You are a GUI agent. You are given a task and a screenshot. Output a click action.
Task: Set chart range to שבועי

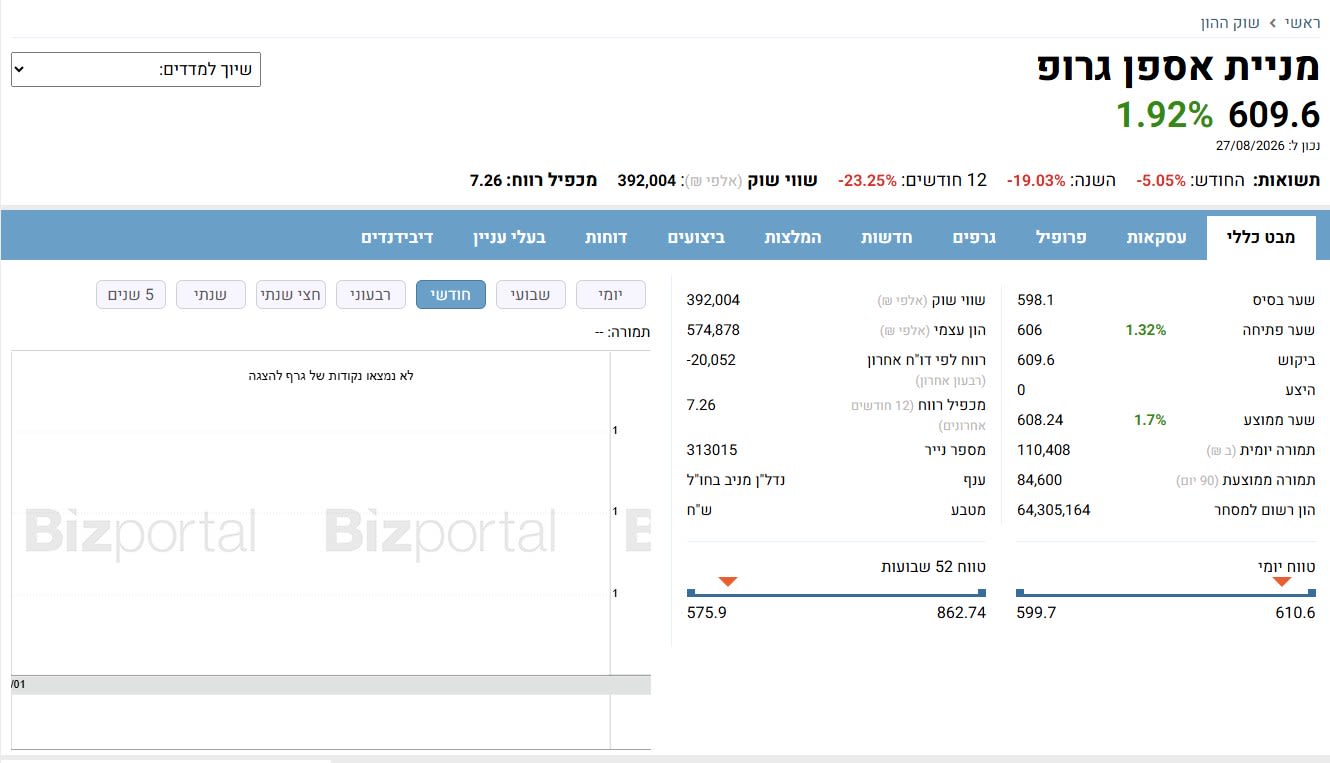tap(531, 295)
